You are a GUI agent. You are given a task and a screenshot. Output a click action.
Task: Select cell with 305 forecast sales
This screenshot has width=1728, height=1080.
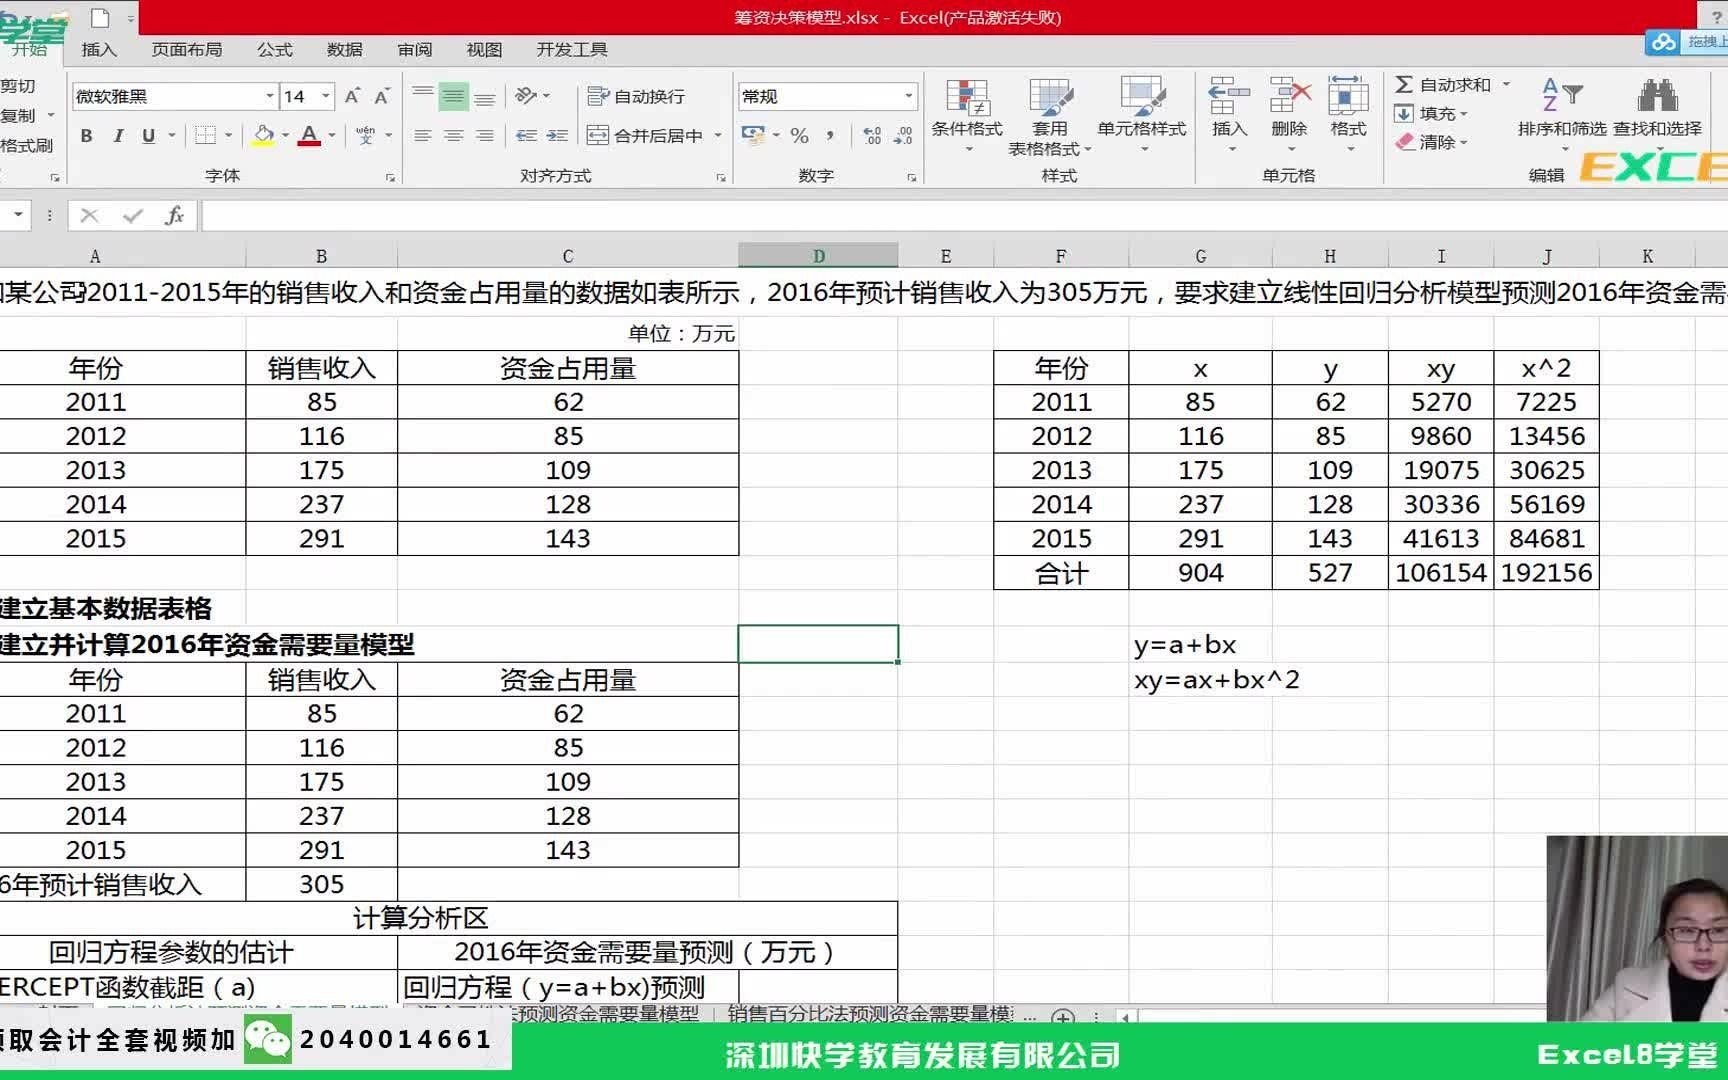coord(321,884)
